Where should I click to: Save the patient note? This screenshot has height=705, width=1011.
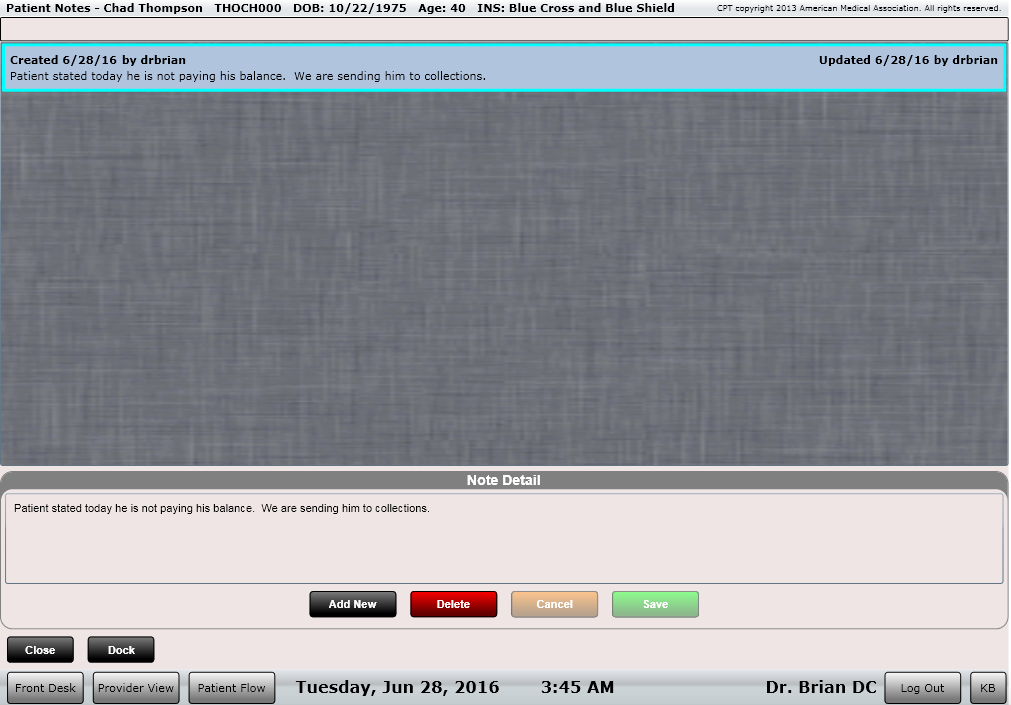[x=655, y=604]
